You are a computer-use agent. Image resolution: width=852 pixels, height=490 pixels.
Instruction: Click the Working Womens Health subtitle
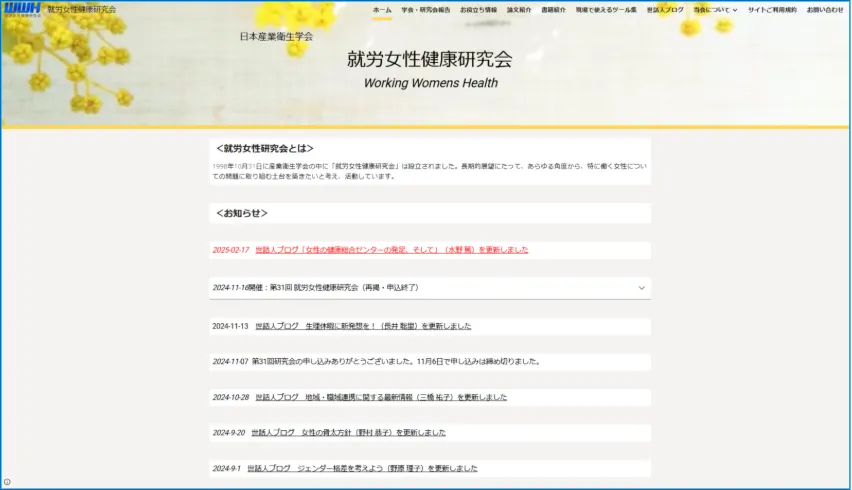tap(430, 83)
